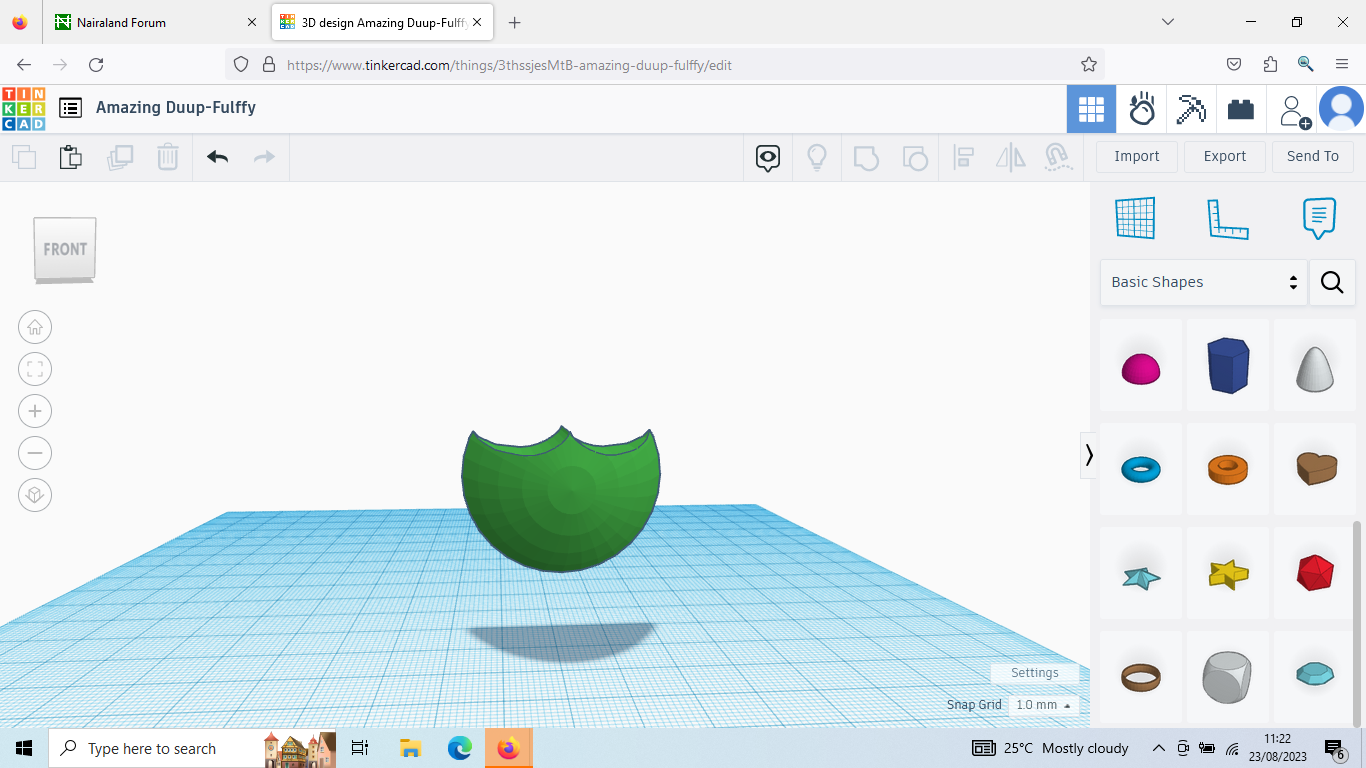The image size is (1366, 768).
Task: Pick the blue Torus shape
Action: (x=1141, y=469)
